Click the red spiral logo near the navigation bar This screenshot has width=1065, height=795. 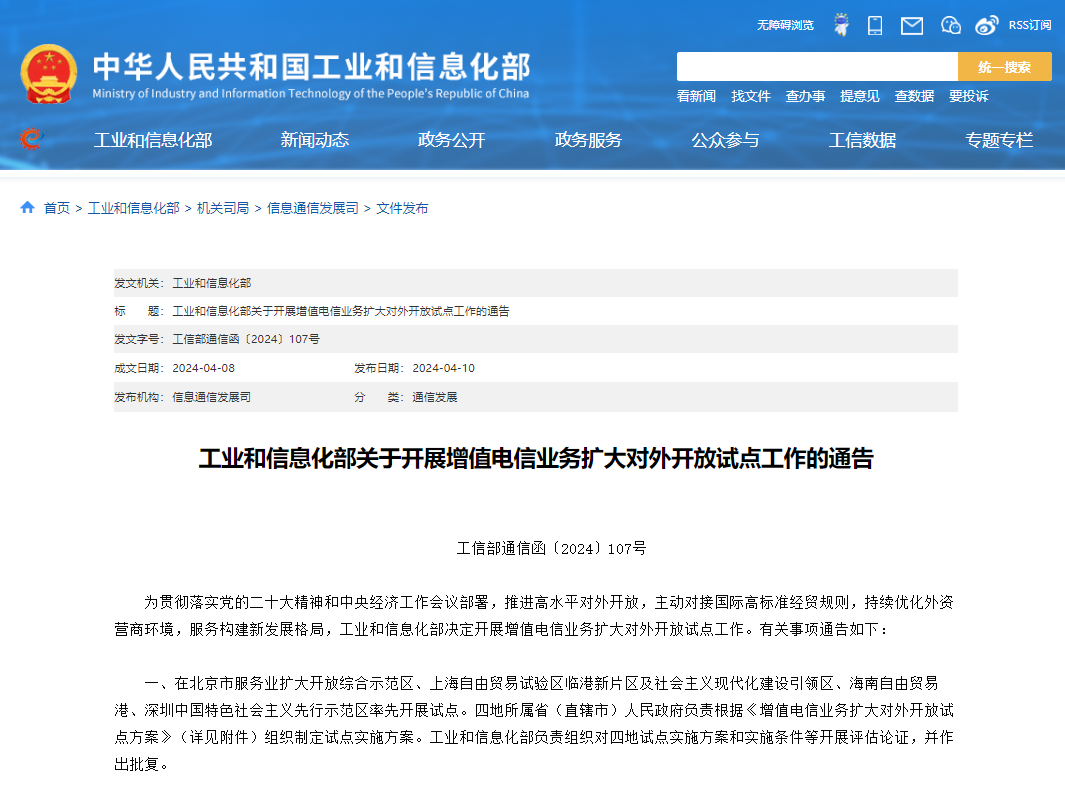(x=31, y=140)
